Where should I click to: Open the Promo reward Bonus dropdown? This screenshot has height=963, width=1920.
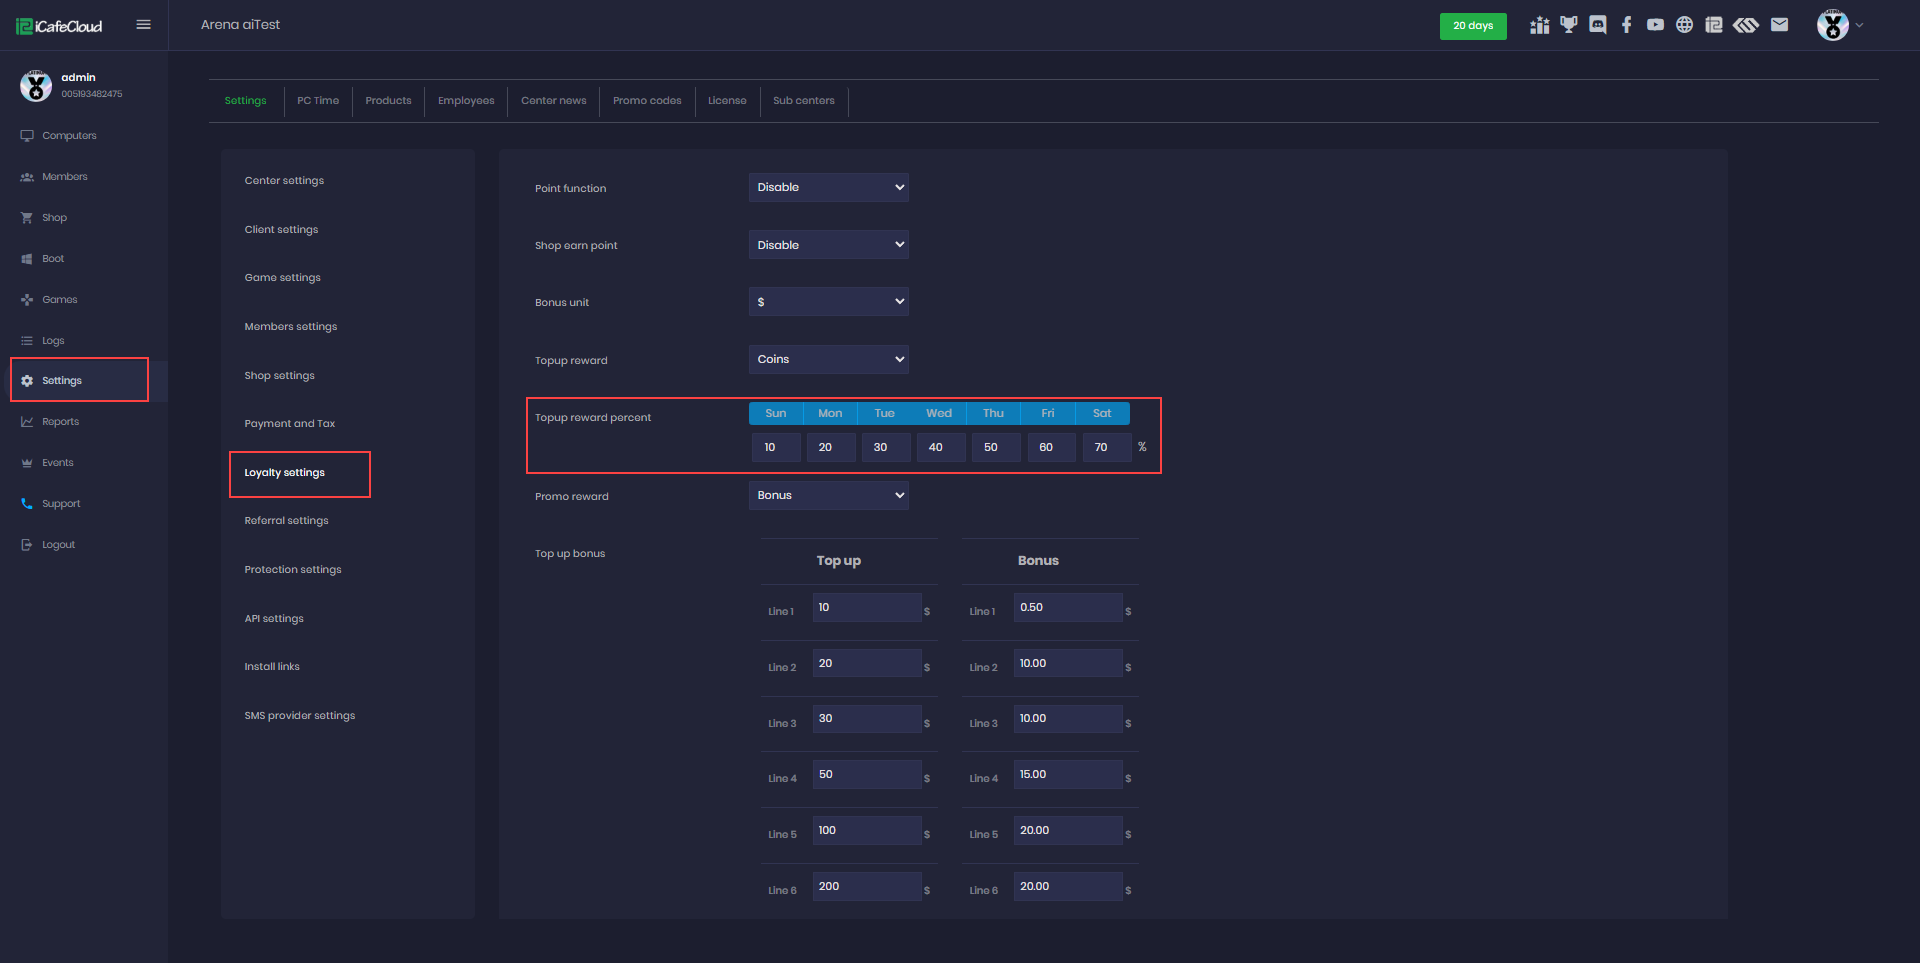(828, 496)
